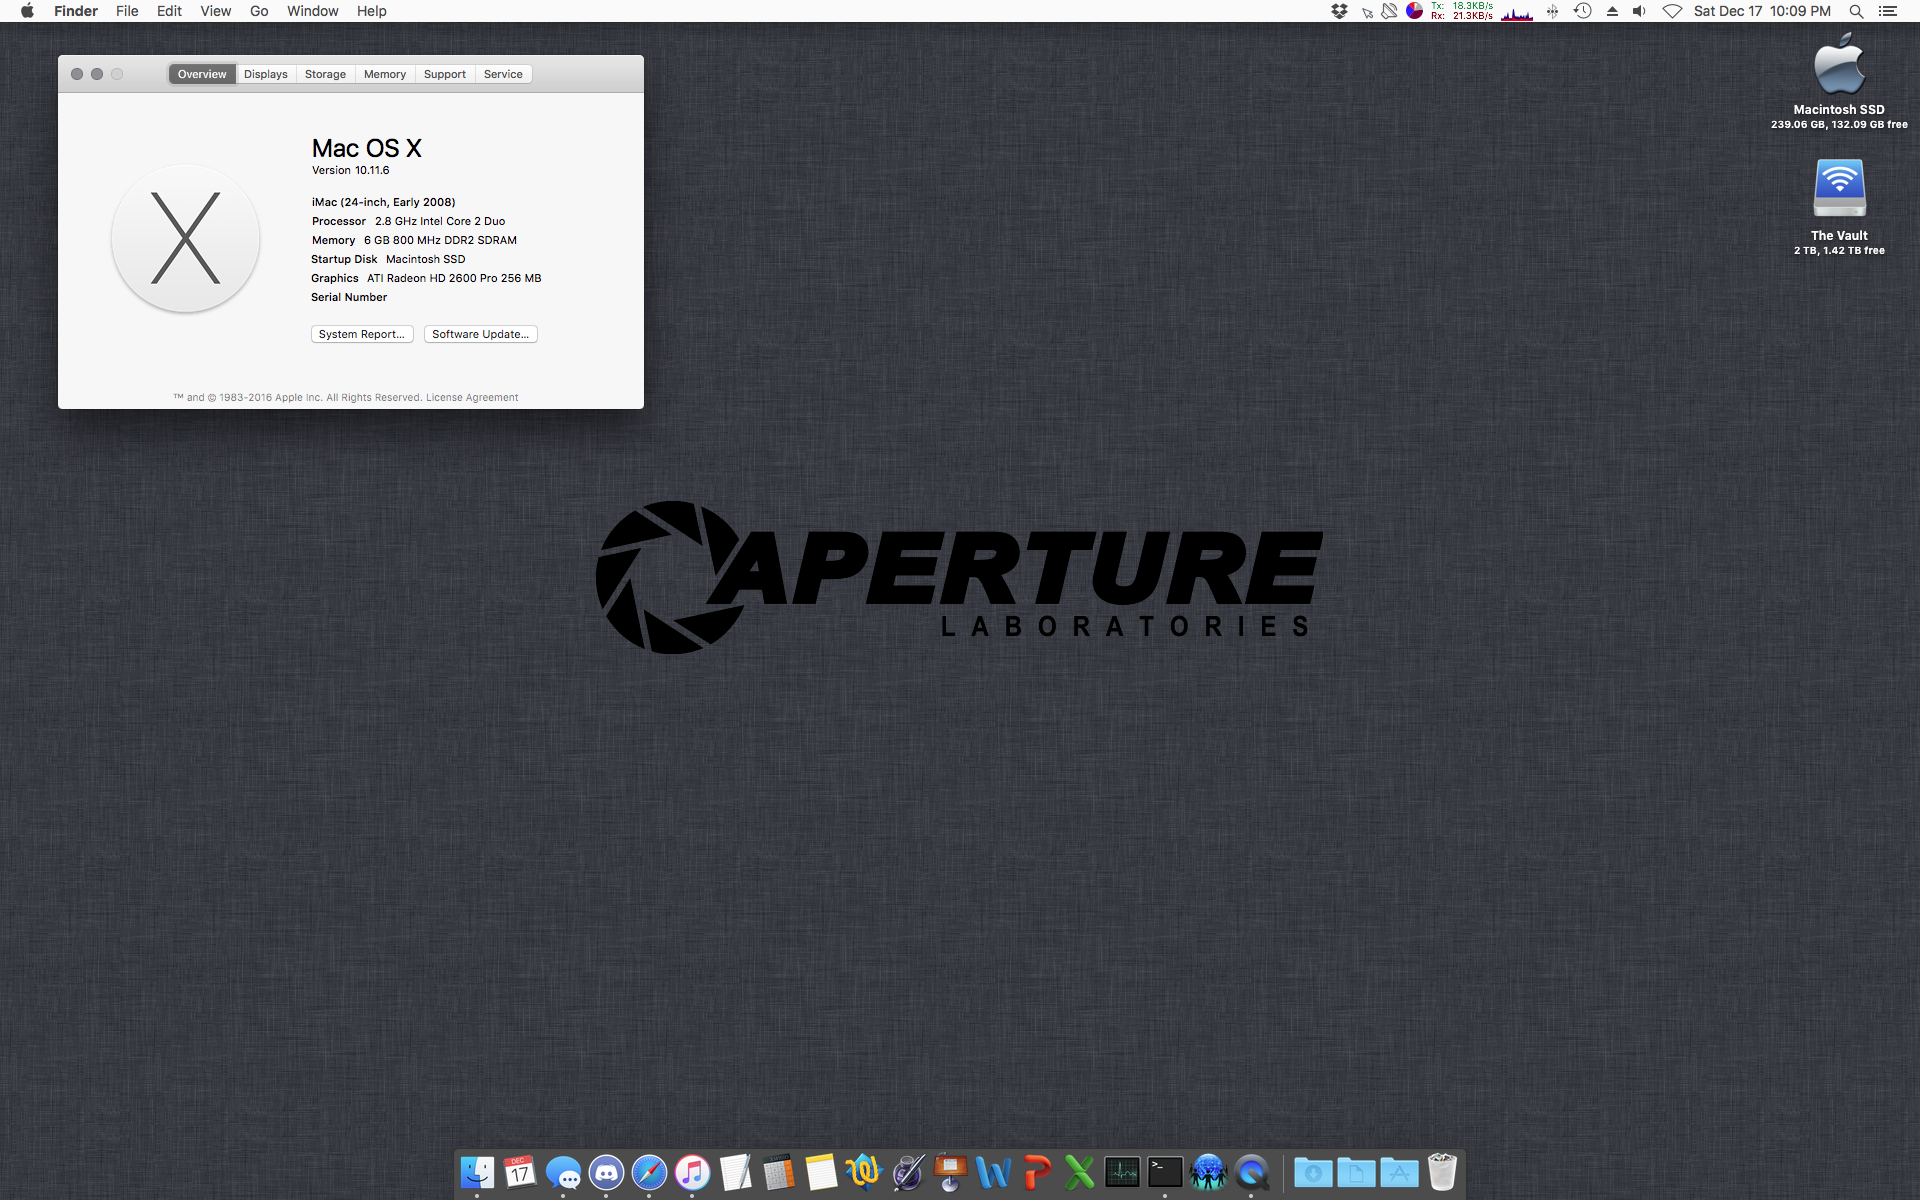This screenshot has height=1200, width=1920.
Task: Close the About This Mac window
Action: pyautogui.click(x=77, y=74)
